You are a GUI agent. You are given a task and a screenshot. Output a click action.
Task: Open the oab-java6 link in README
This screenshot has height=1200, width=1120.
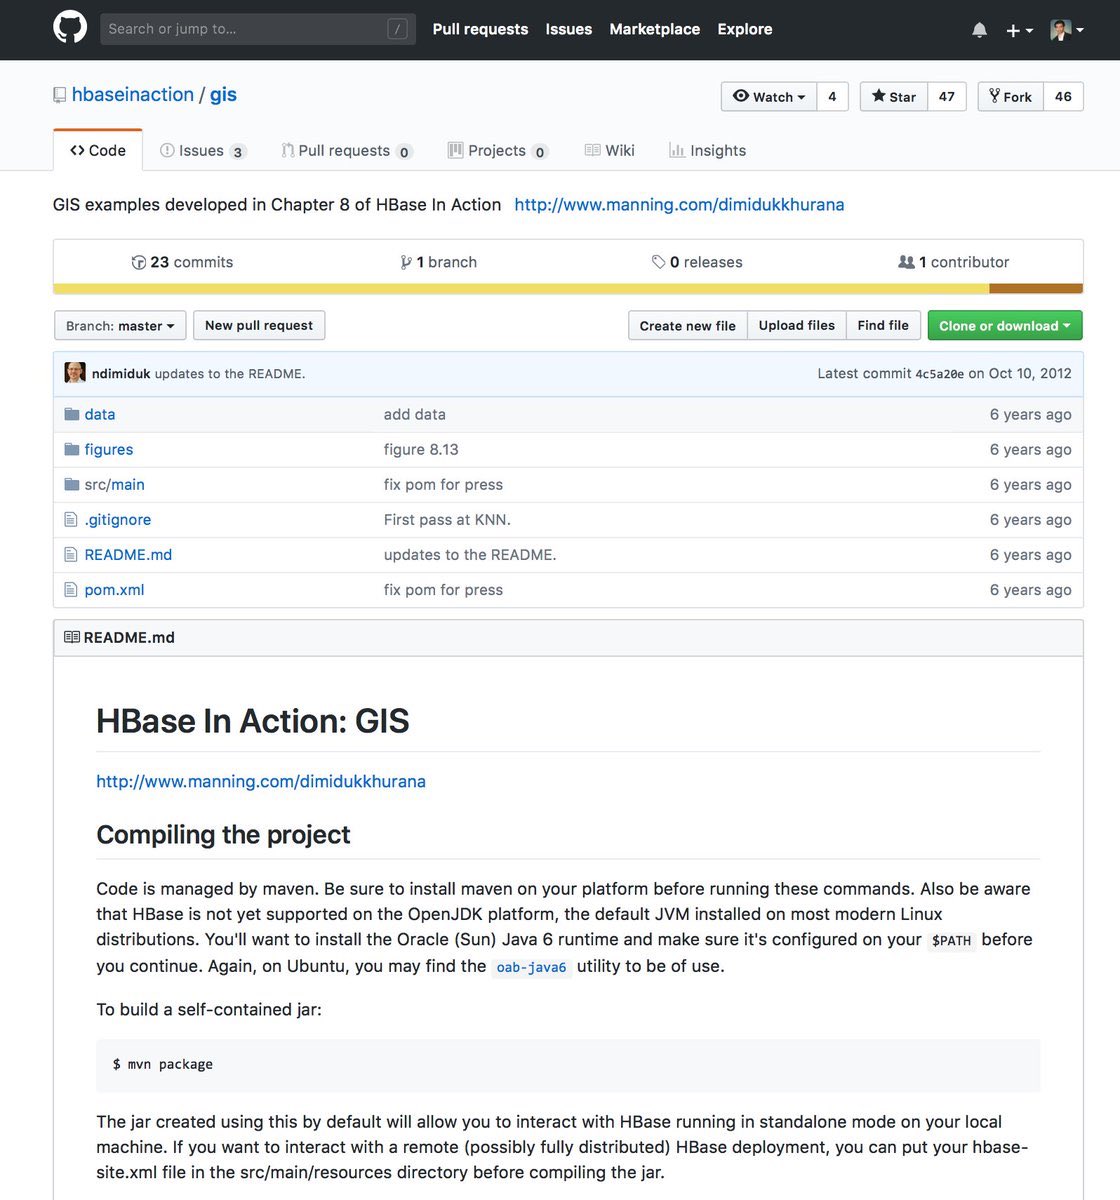pos(531,967)
